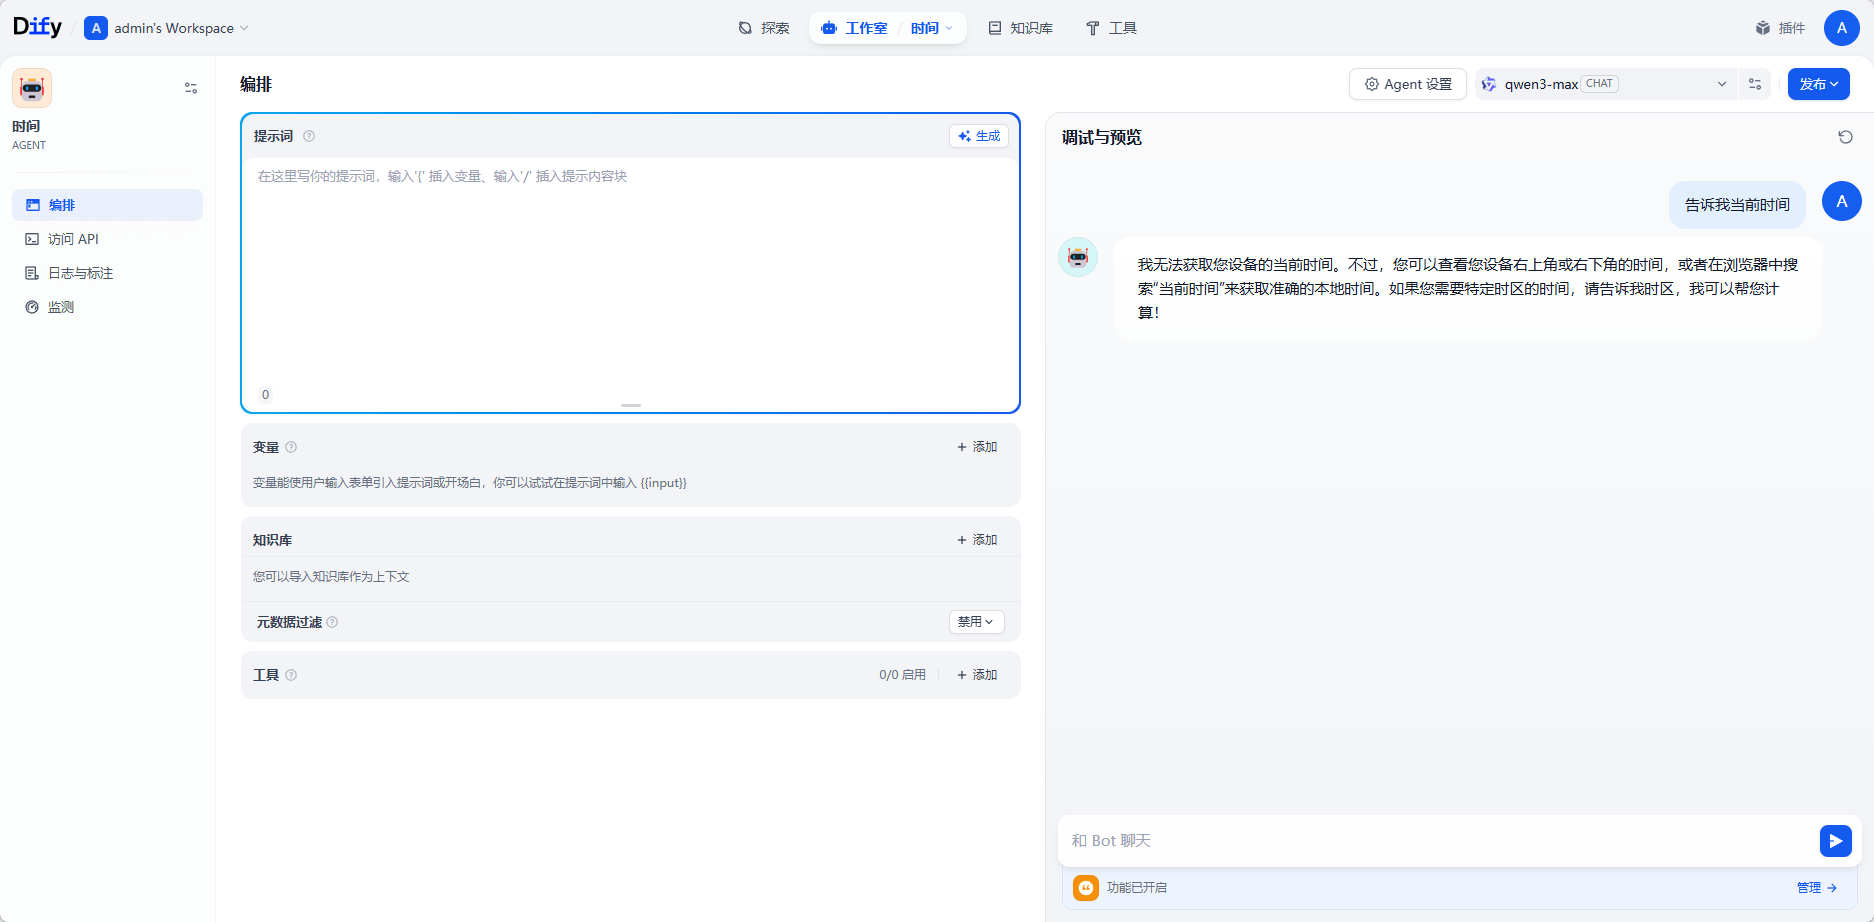1874x922 pixels.
Task: Click the Agent 设置 button
Action: pyautogui.click(x=1408, y=84)
